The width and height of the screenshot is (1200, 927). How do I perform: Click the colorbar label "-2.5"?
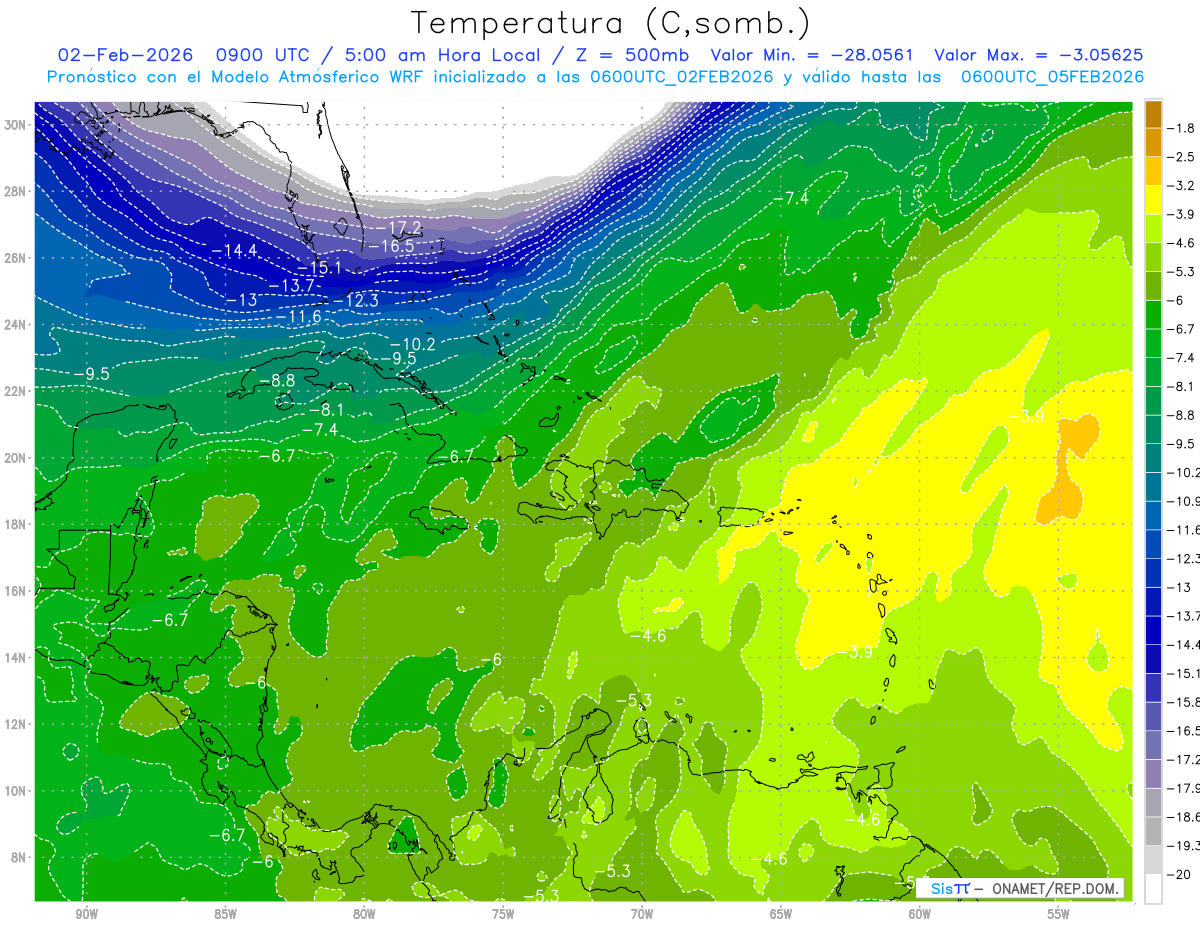1183,157
